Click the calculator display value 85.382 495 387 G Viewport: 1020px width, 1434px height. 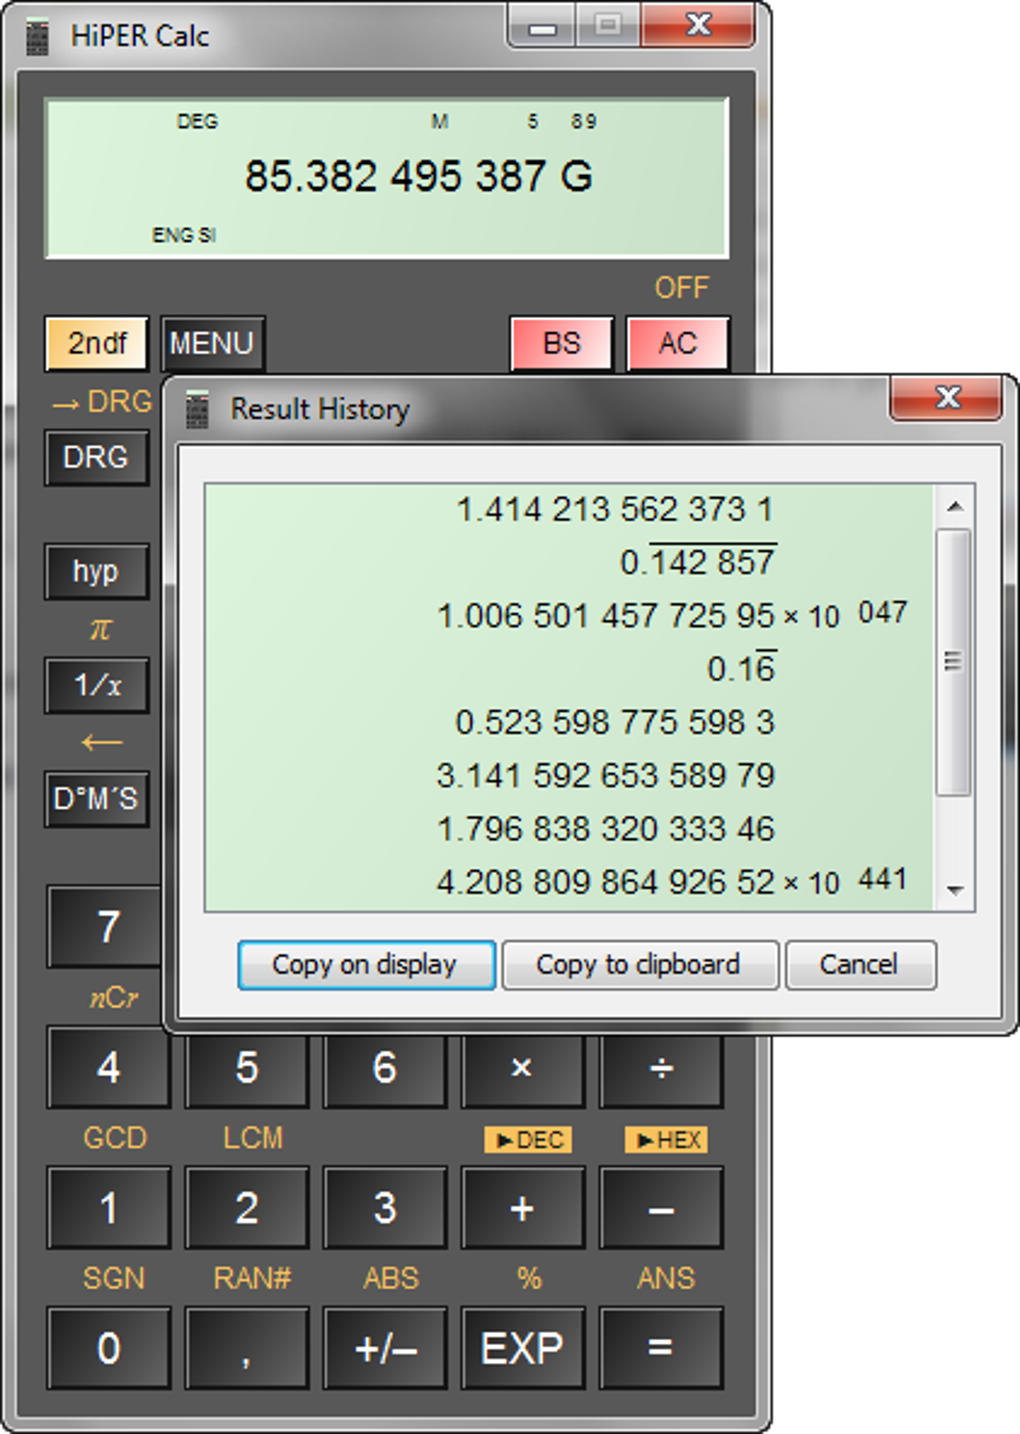tap(419, 176)
